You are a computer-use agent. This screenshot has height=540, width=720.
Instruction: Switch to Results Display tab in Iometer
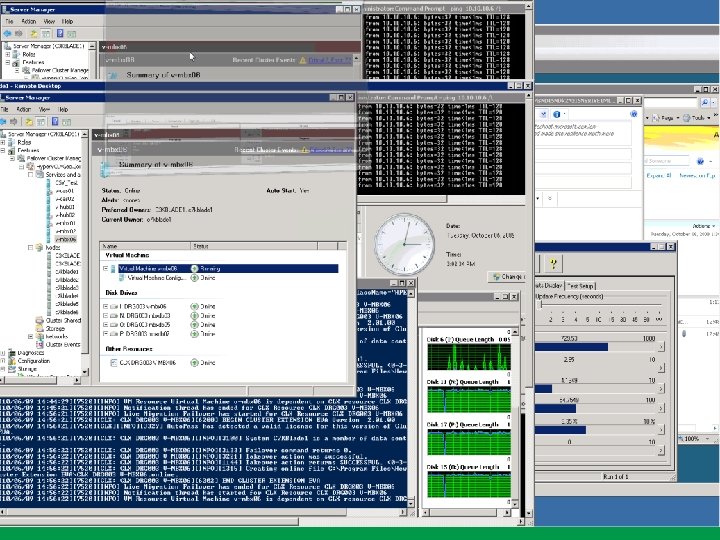coord(549,286)
